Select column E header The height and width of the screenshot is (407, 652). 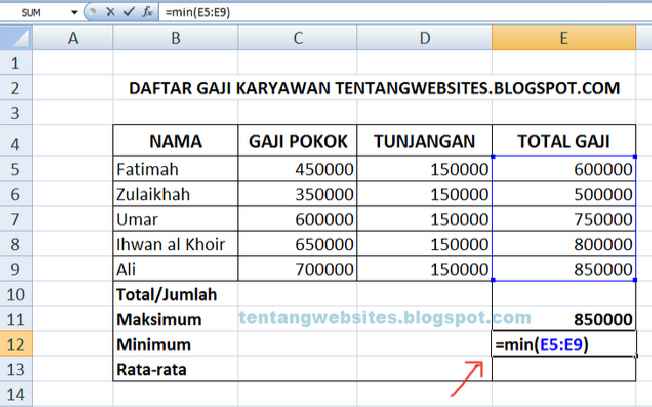pyautogui.click(x=564, y=38)
